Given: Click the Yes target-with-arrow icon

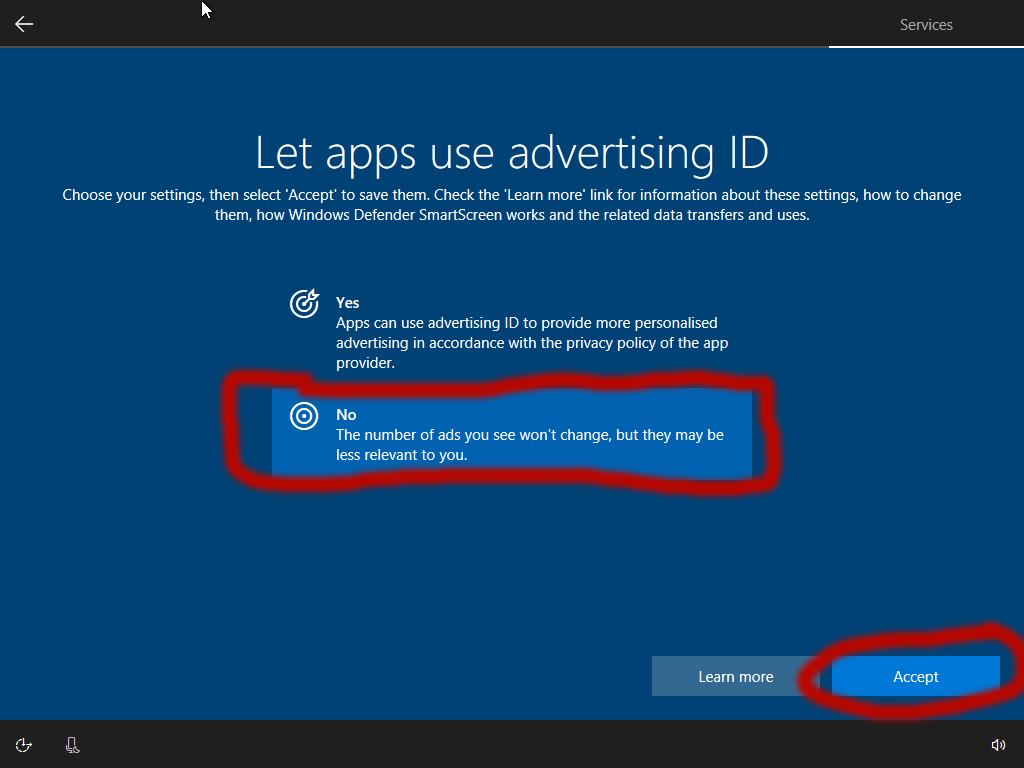Looking at the screenshot, I should coord(304,303).
